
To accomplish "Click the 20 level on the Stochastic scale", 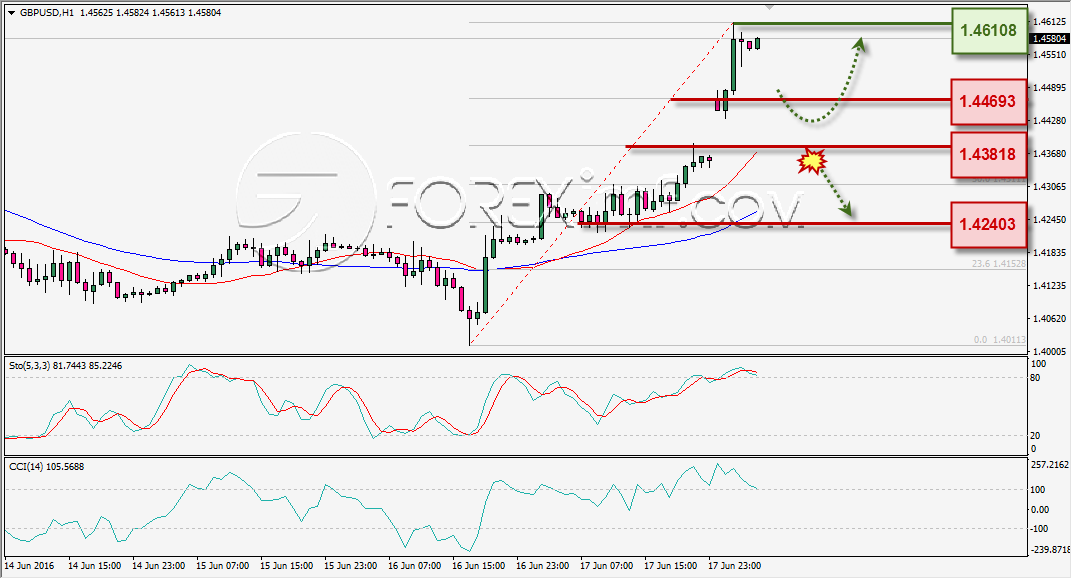I will coord(1035,435).
